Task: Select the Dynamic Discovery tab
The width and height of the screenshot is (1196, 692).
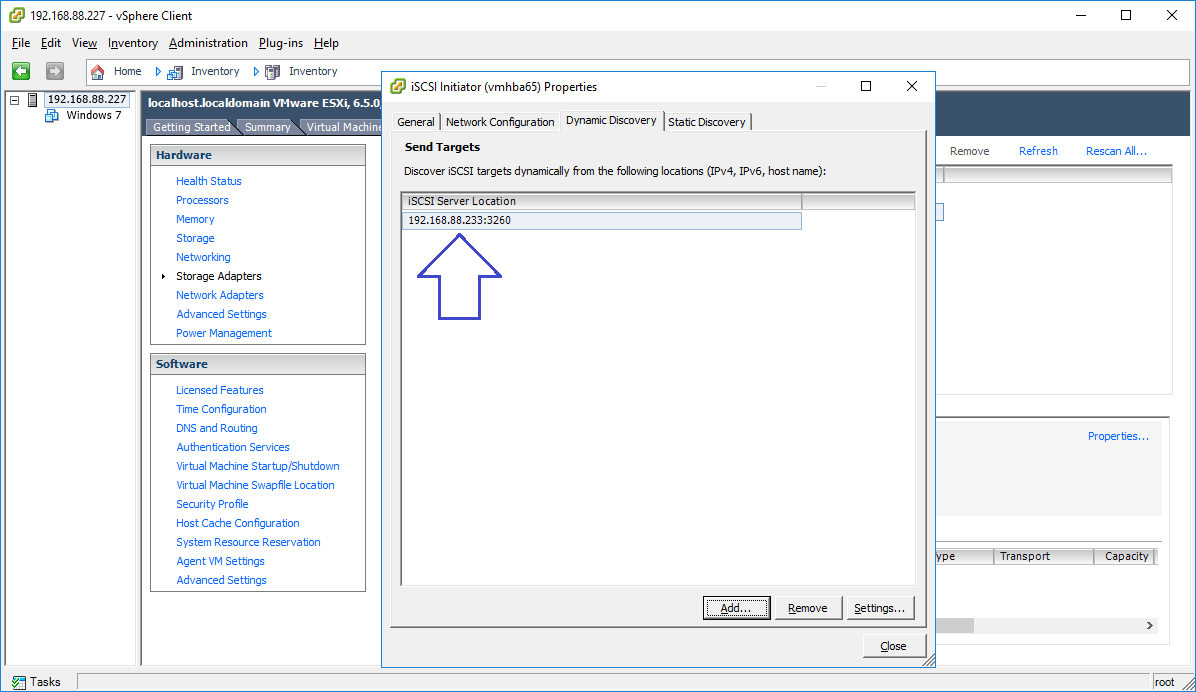Action: 611,121
